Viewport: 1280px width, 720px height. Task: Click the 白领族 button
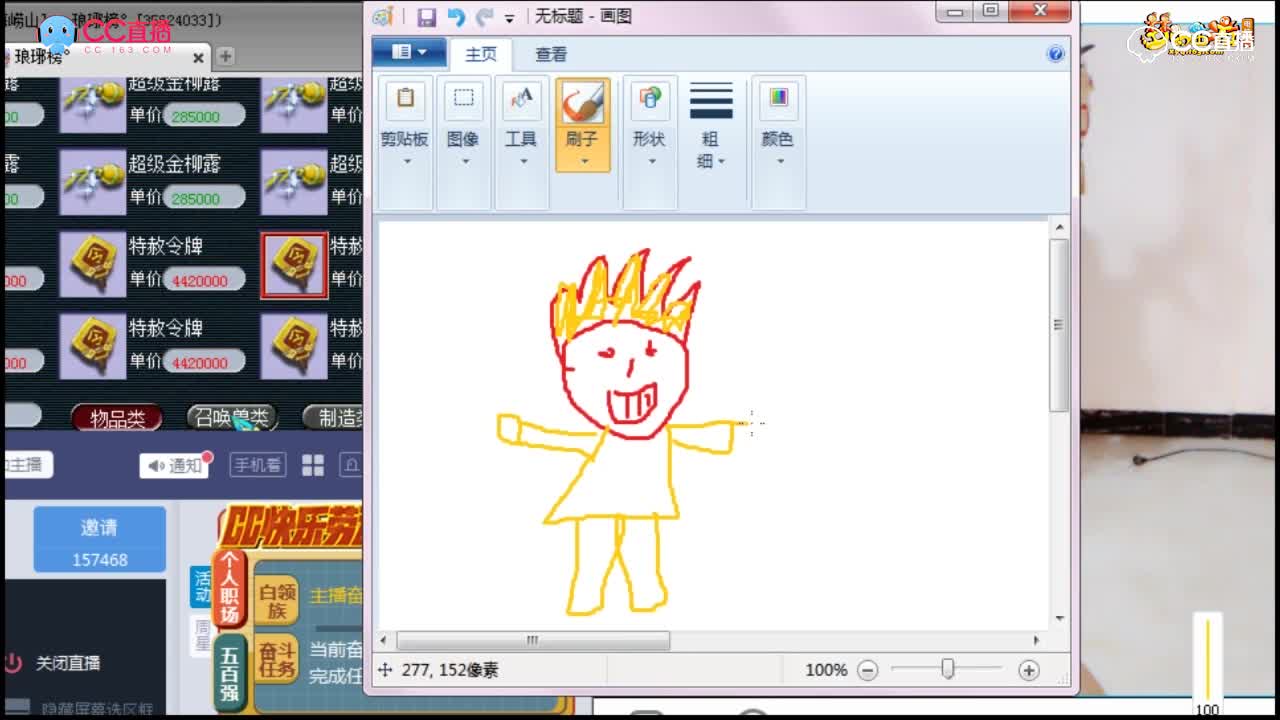pos(277,599)
